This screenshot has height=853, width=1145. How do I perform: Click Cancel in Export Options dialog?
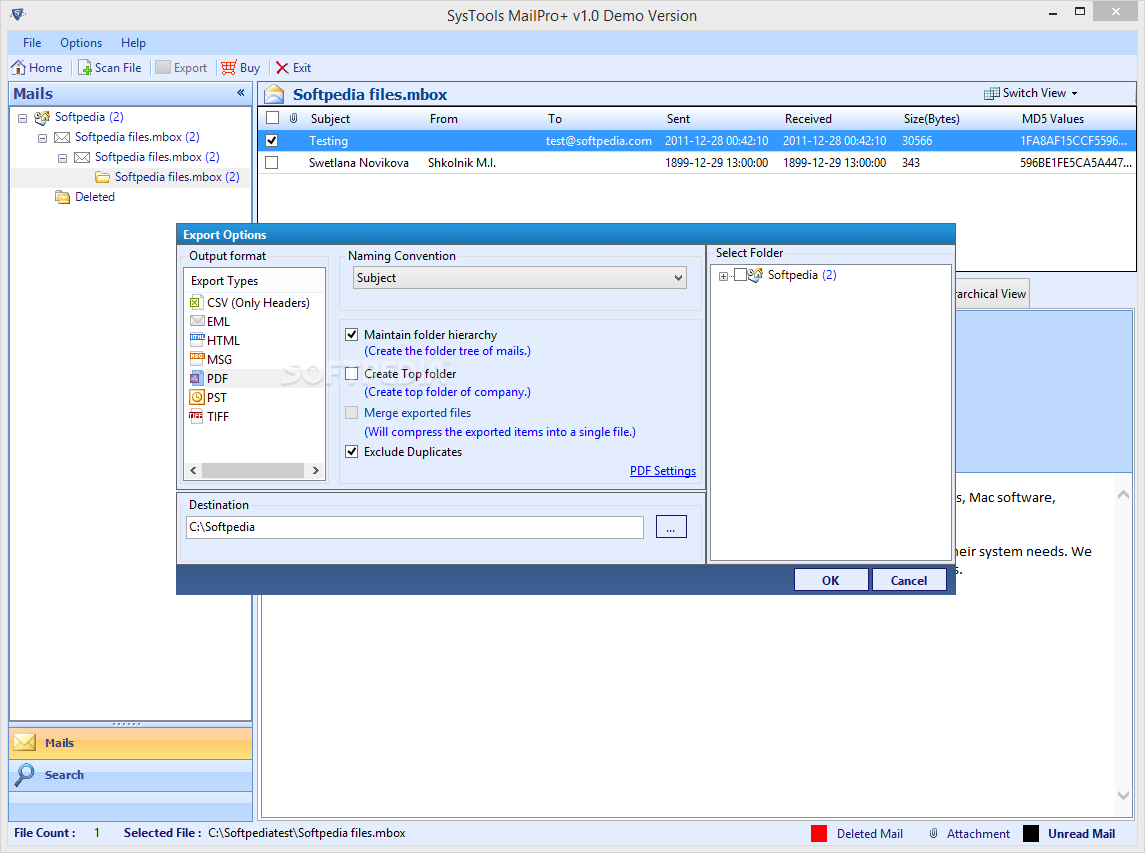909,580
